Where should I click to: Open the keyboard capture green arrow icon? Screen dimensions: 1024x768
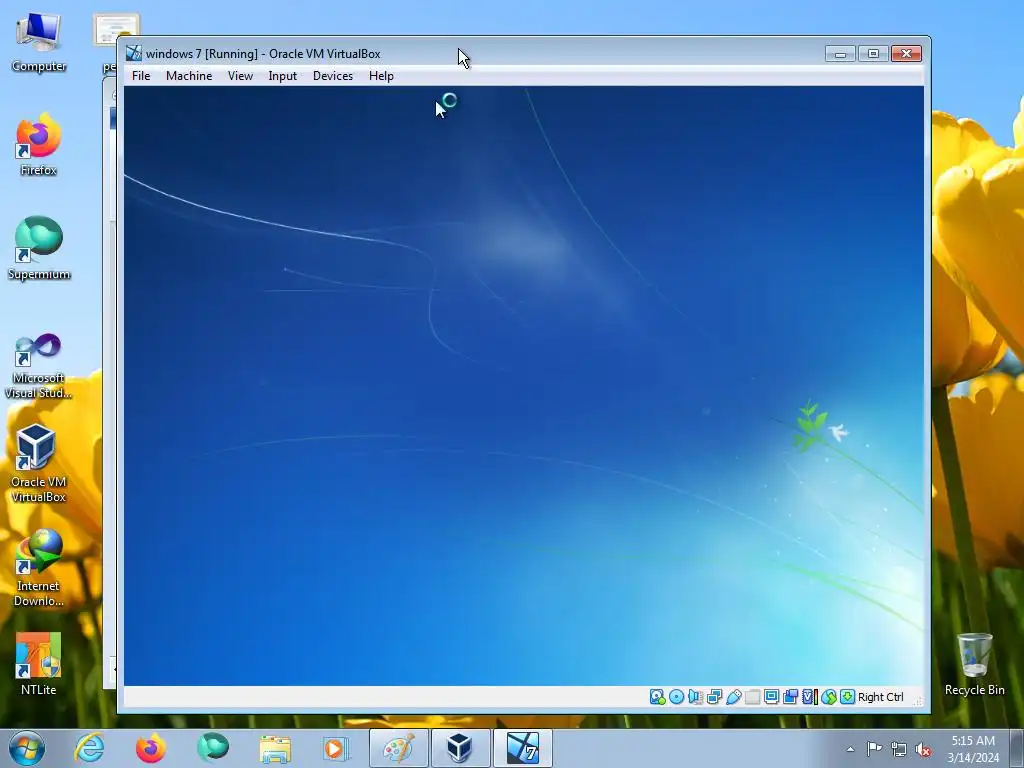(x=847, y=697)
